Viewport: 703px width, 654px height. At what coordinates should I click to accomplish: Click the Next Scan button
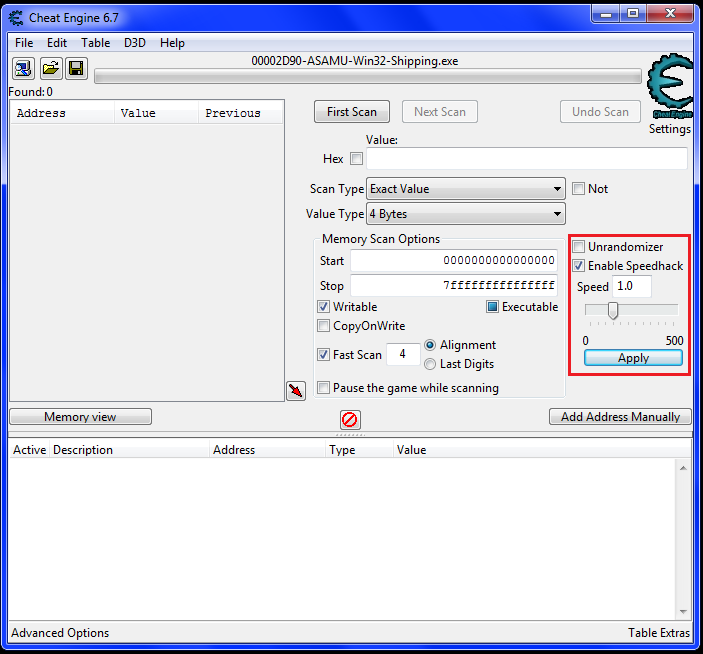[x=440, y=112]
